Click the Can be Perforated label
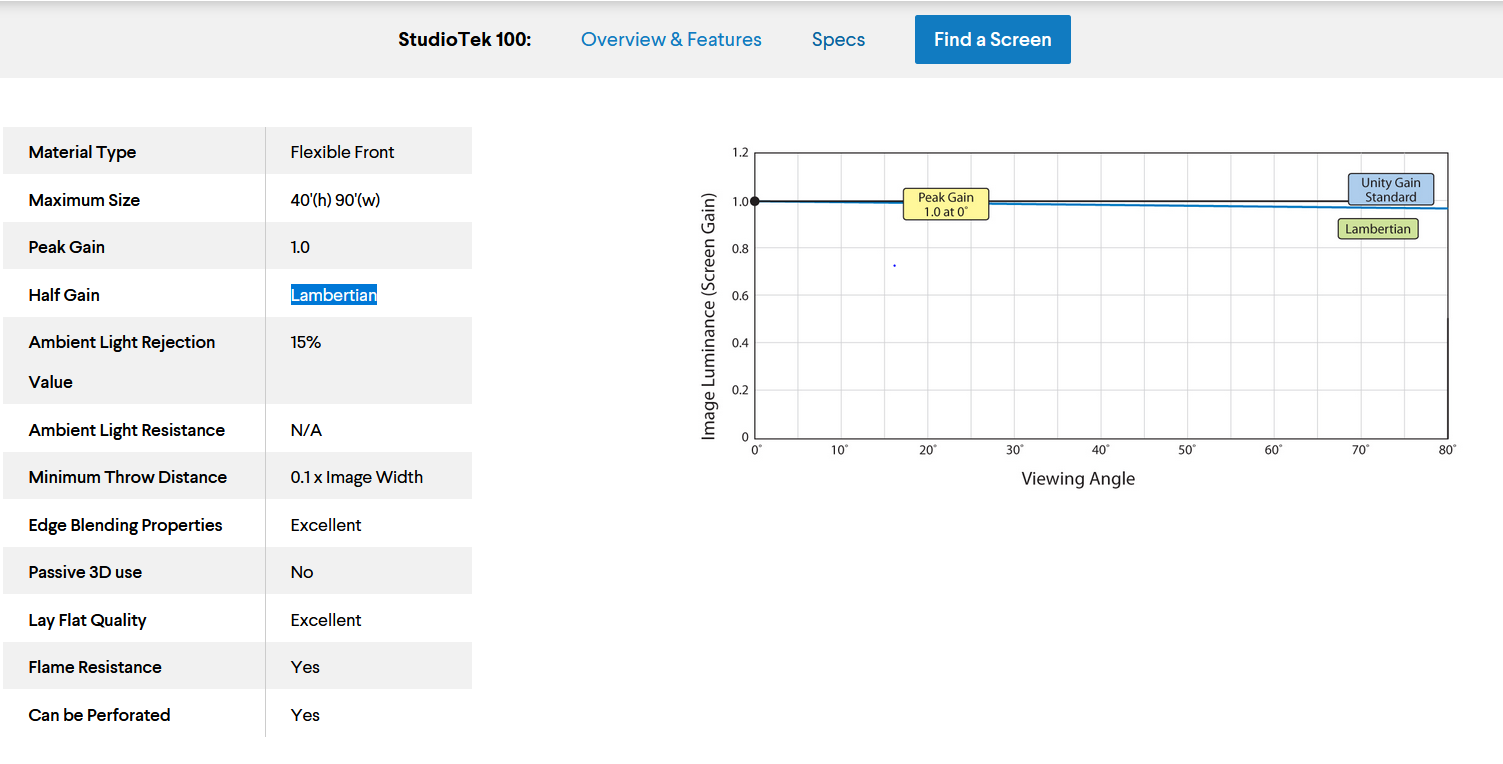This screenshot has width=1503, height=764. [x=99, y=715]
